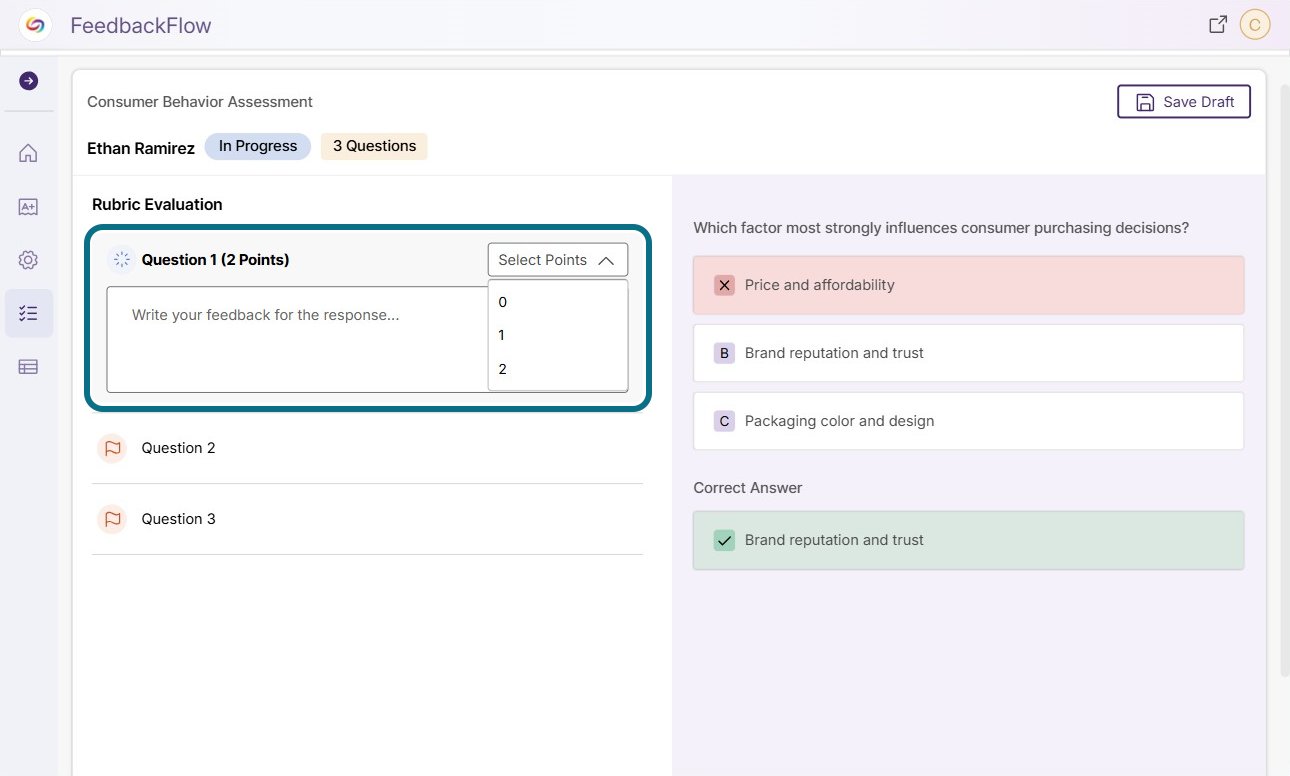Select the checklist sidebar icon
This screenshot has width=1290, height=776.
(29, 313)
